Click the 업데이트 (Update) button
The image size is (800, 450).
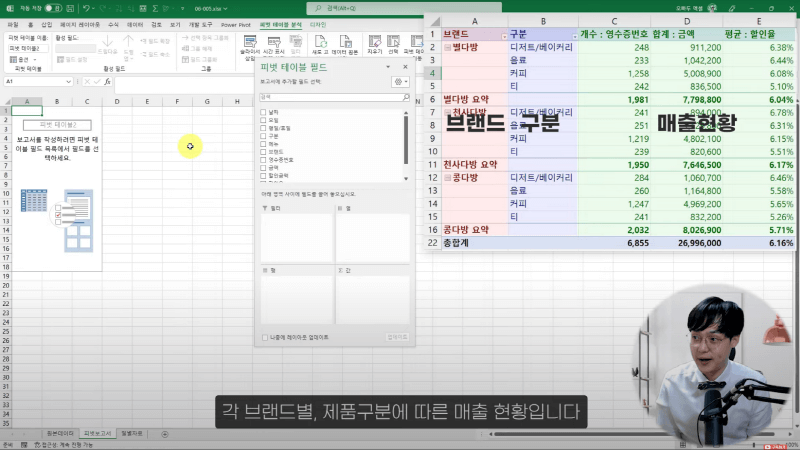click(x=397, y=337)
